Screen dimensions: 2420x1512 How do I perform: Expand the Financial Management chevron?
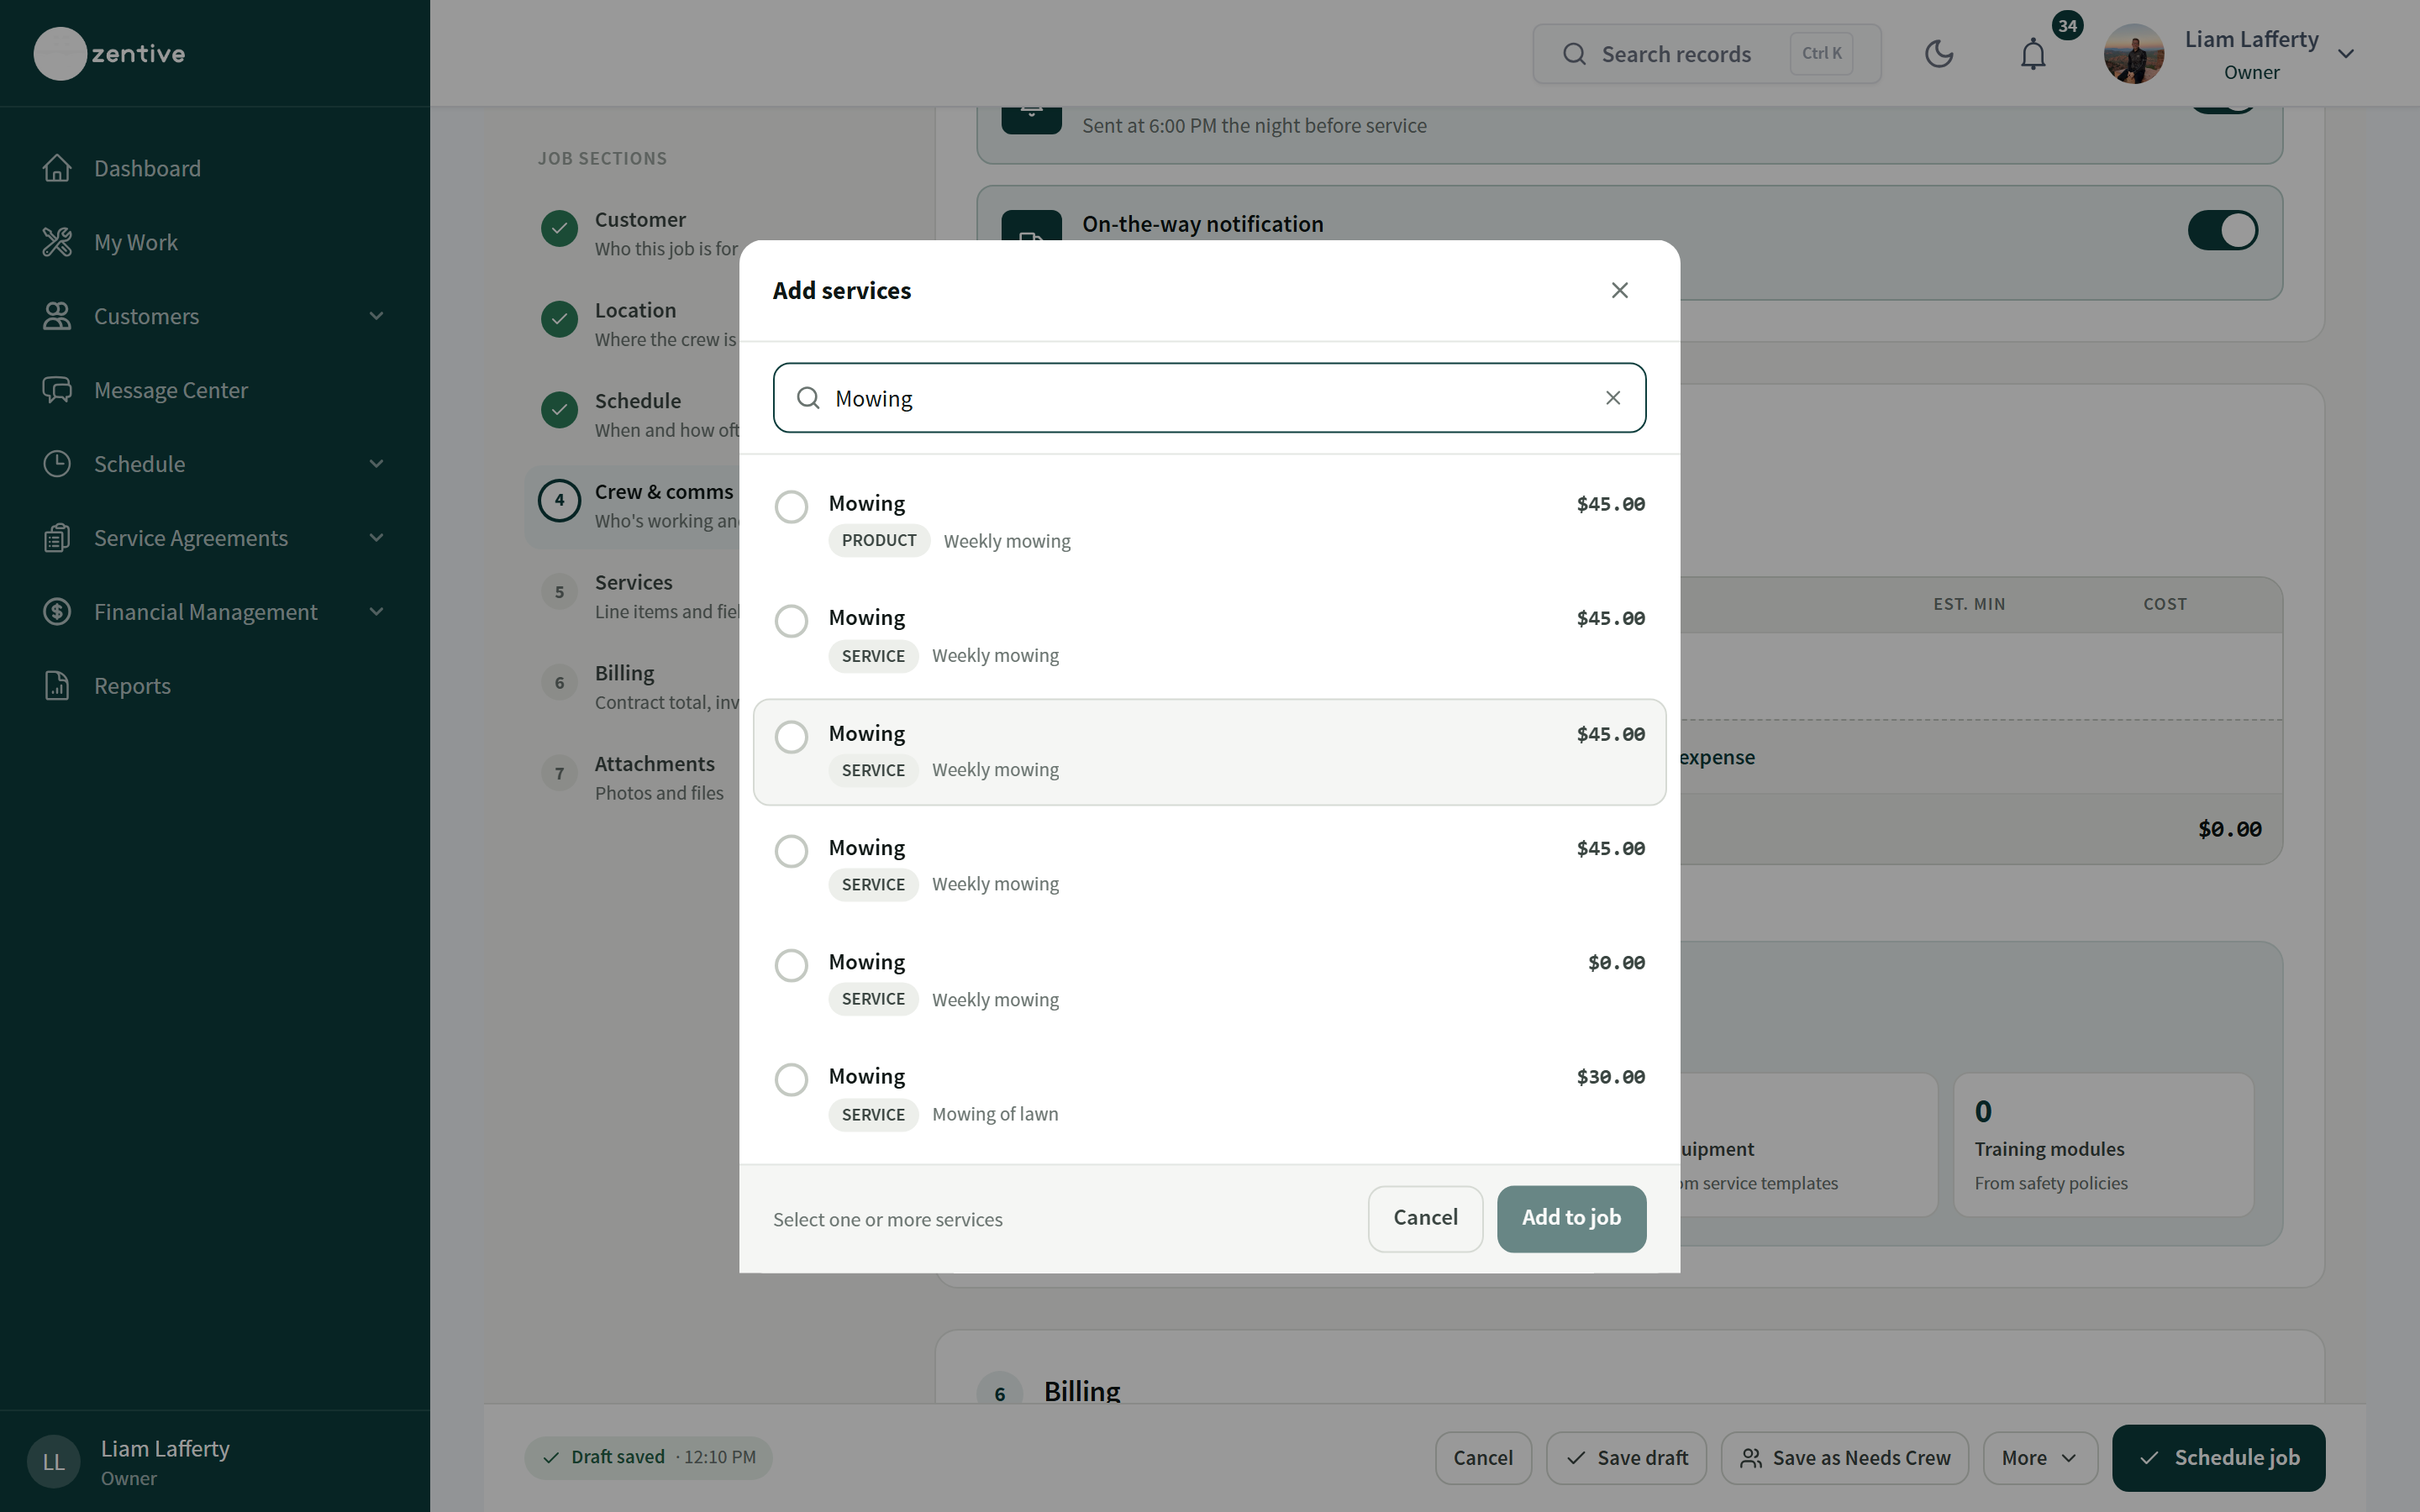pyautogui.click(x=376, y=612)
